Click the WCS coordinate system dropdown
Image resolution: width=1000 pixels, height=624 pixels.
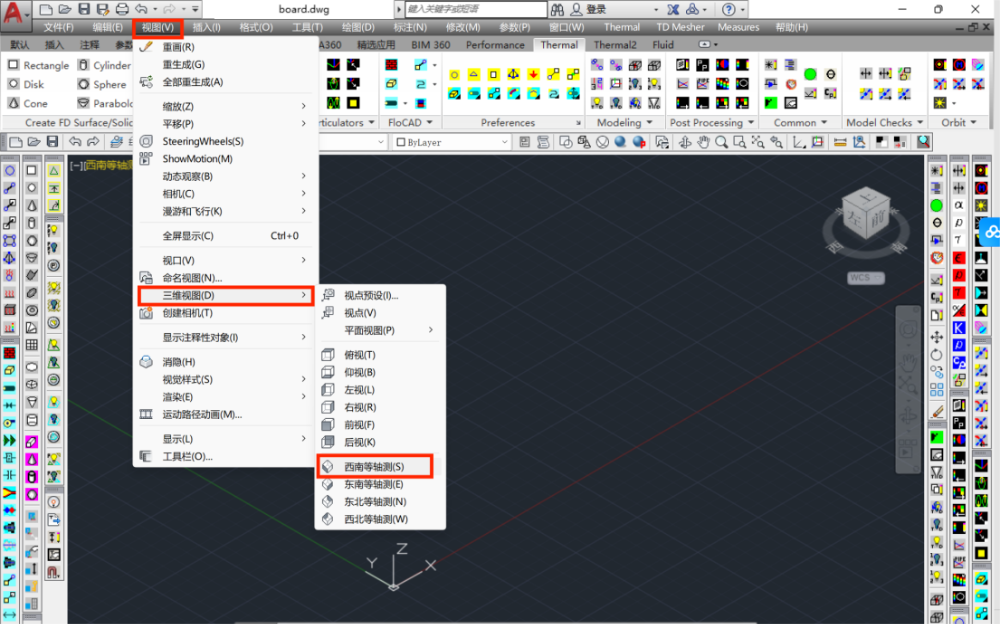click(866, 278)
